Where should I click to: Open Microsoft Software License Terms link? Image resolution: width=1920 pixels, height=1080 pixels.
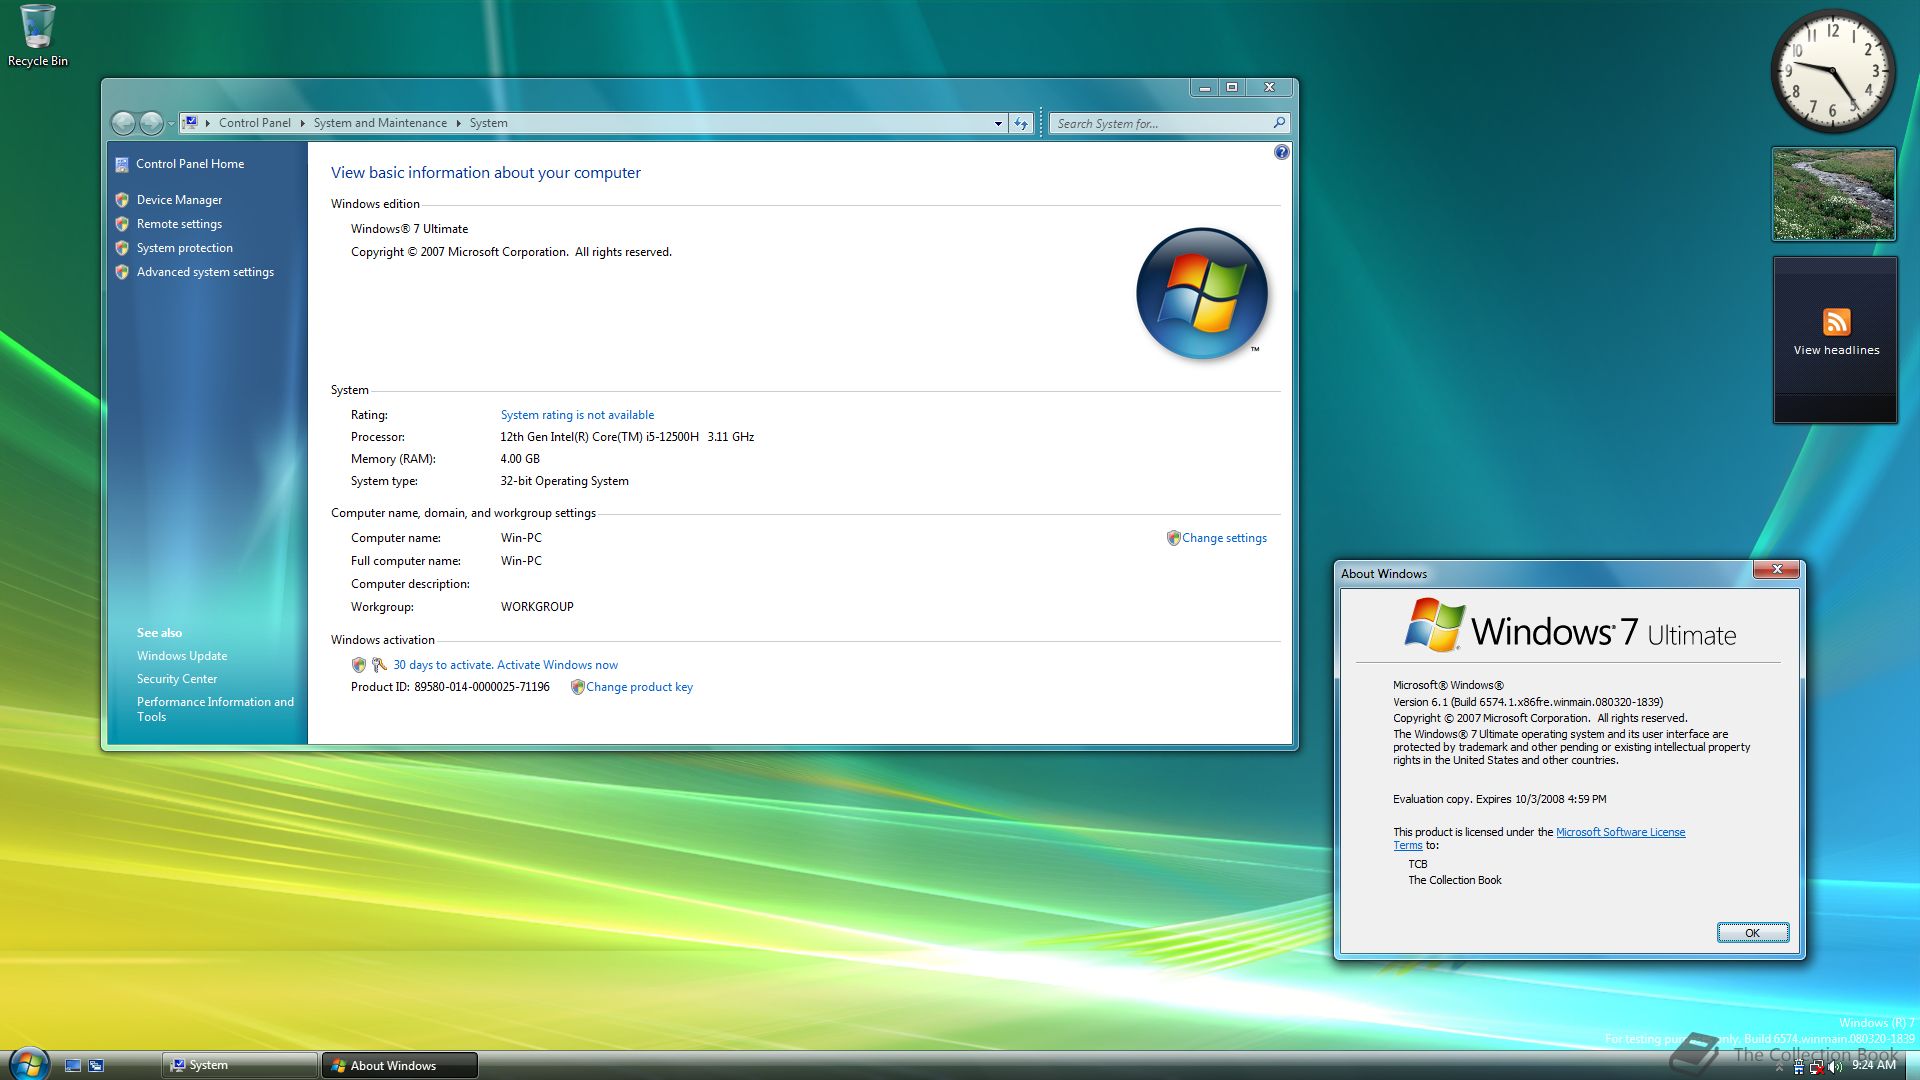pyautogui.click(x=1620, y=832)
